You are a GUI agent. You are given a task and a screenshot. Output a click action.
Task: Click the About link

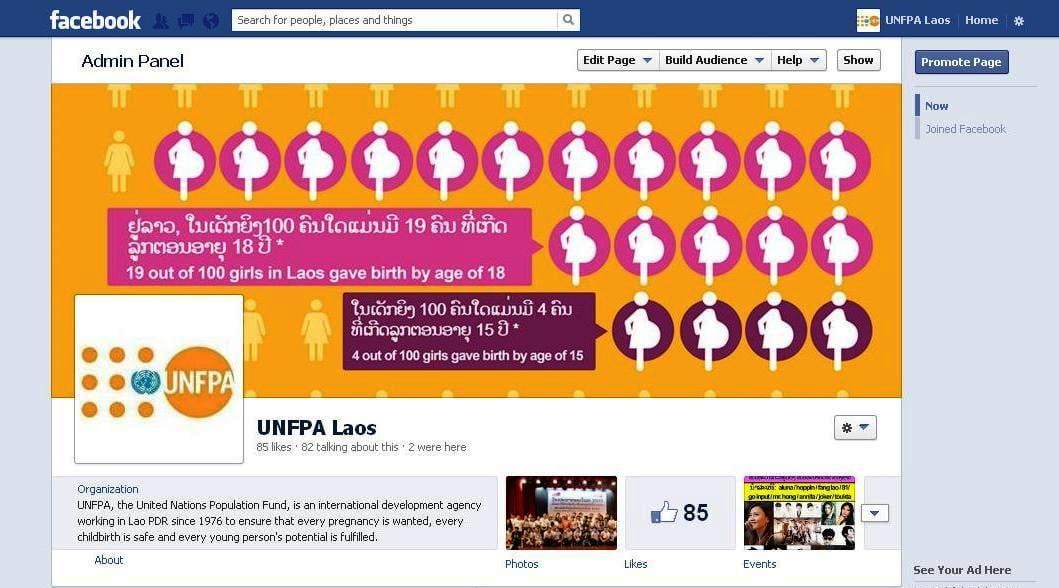point(109,560)
